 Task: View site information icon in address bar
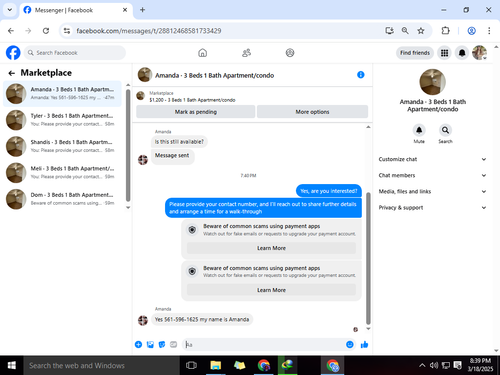coord(67,31)
